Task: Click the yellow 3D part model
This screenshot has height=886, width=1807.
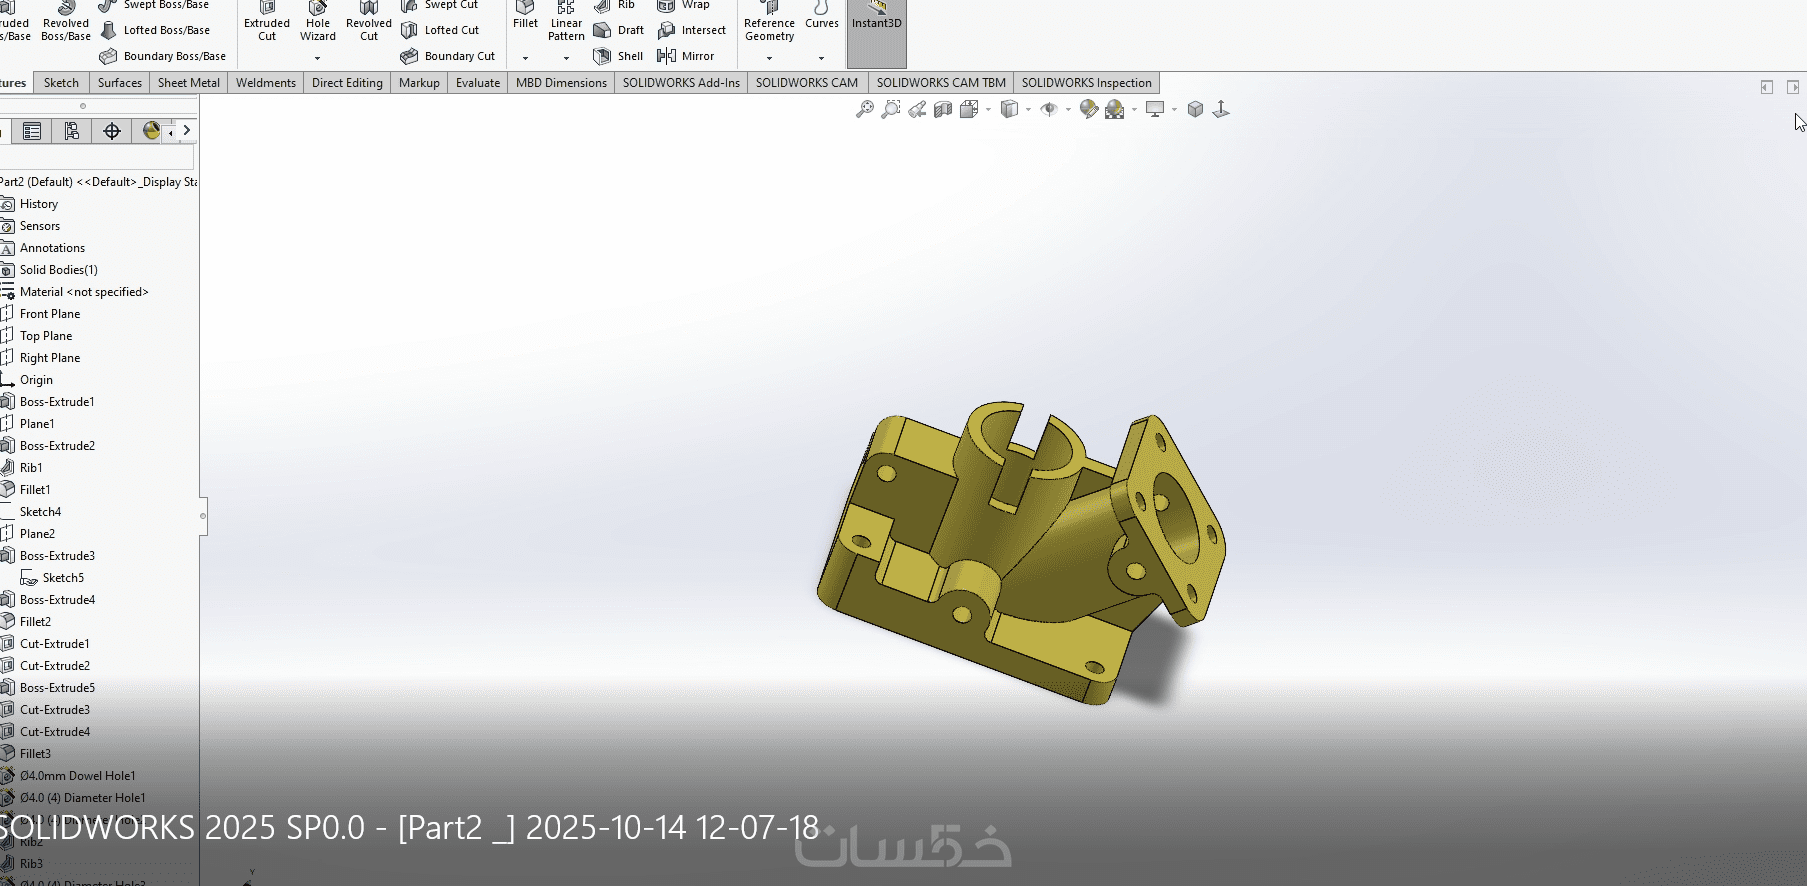Action: point(1020,553)
